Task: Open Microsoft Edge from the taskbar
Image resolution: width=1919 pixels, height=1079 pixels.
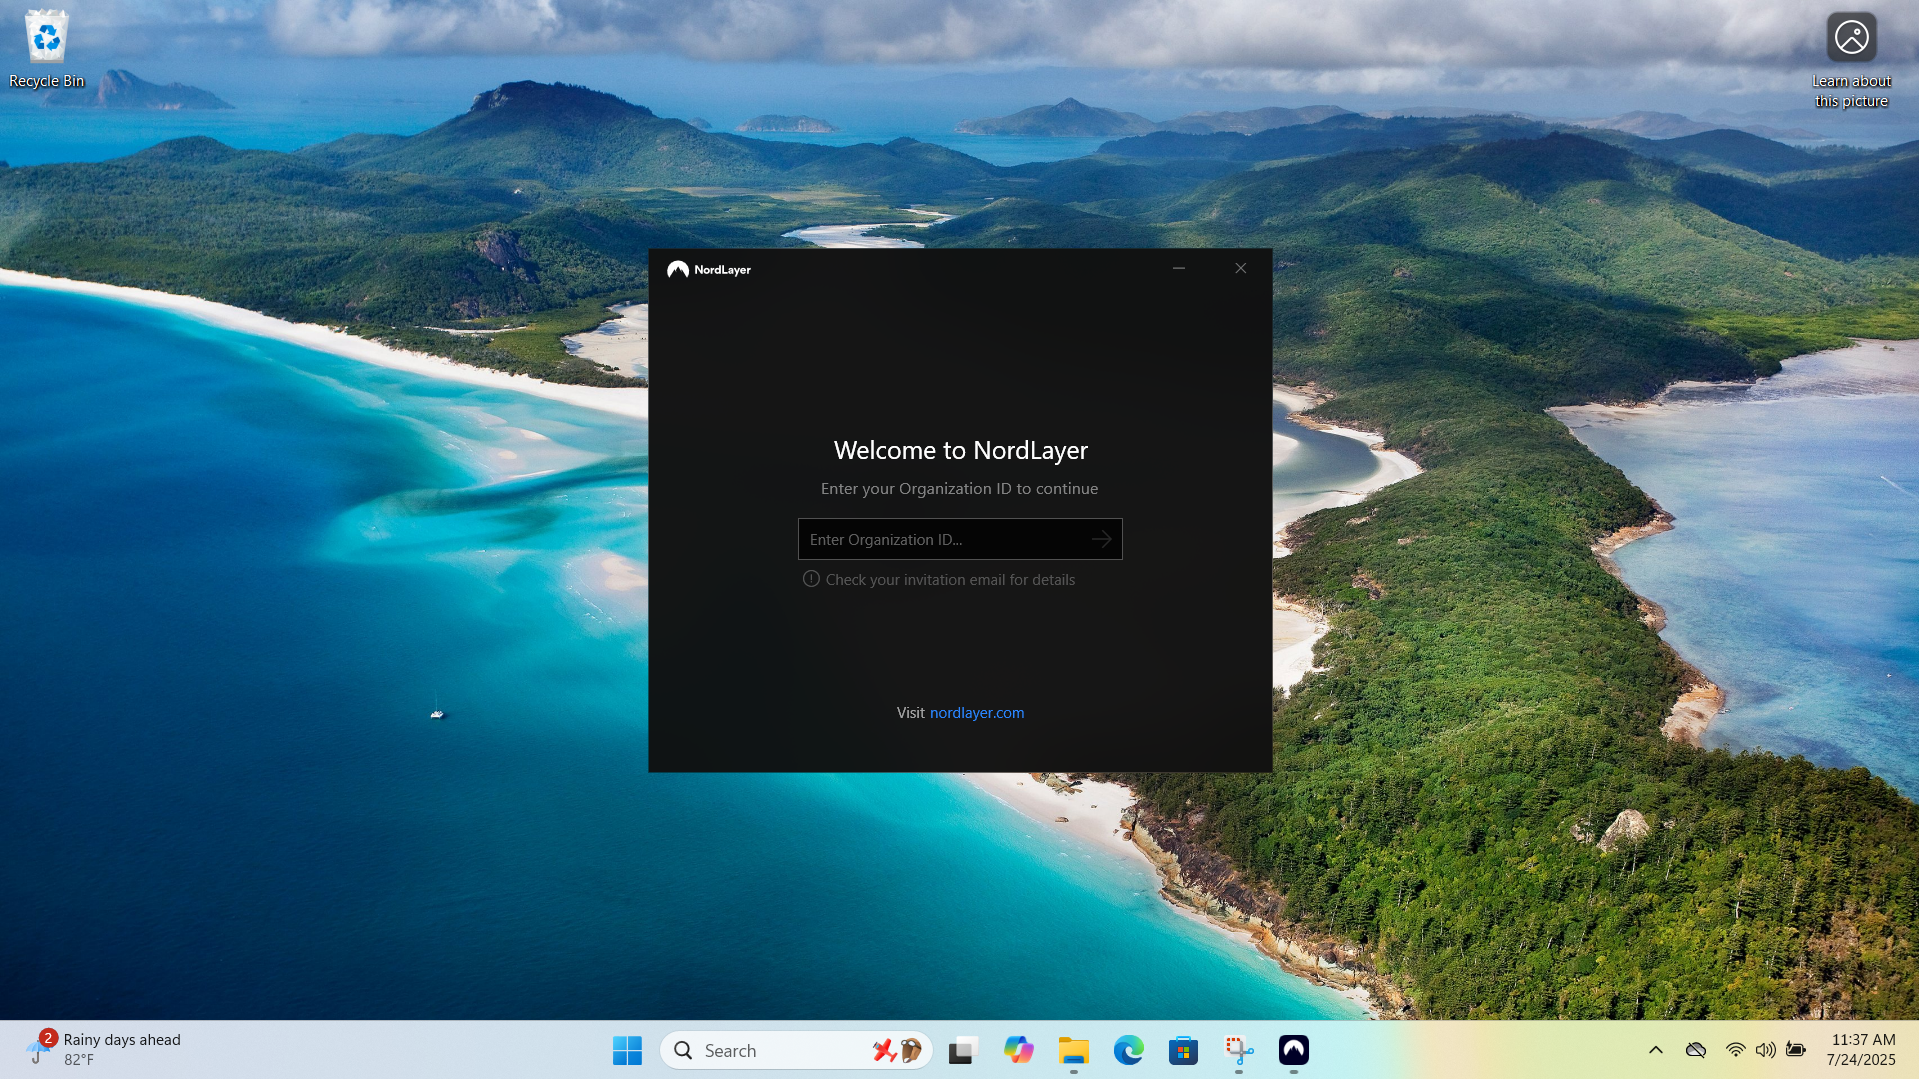Action: 1128,1050
